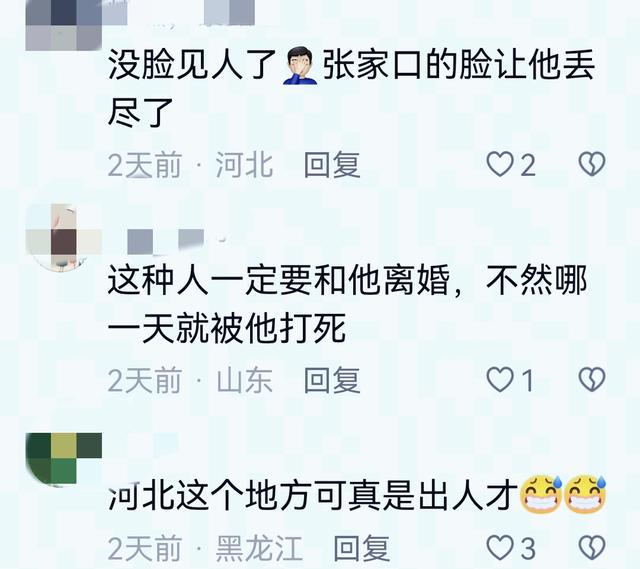Viewport: 640px width, 569px height.
Task: Tap broken heart on the 山东 comment
Action: click(592, 380)
